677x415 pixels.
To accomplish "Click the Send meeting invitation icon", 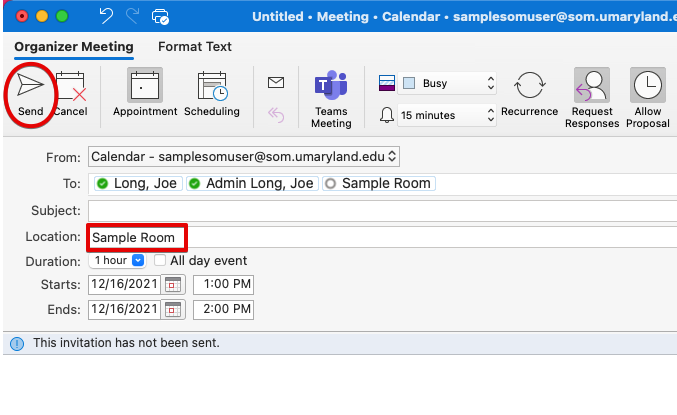I will click(30, 86).
